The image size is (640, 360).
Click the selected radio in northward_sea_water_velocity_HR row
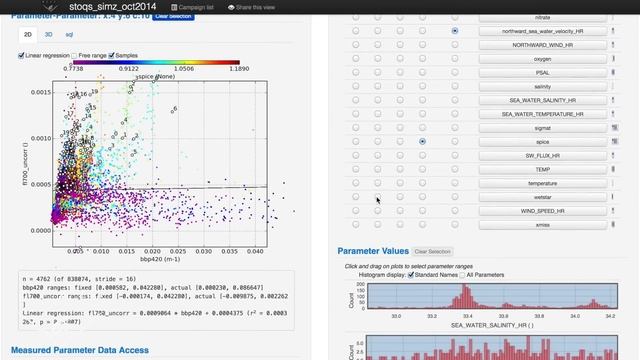455,31
